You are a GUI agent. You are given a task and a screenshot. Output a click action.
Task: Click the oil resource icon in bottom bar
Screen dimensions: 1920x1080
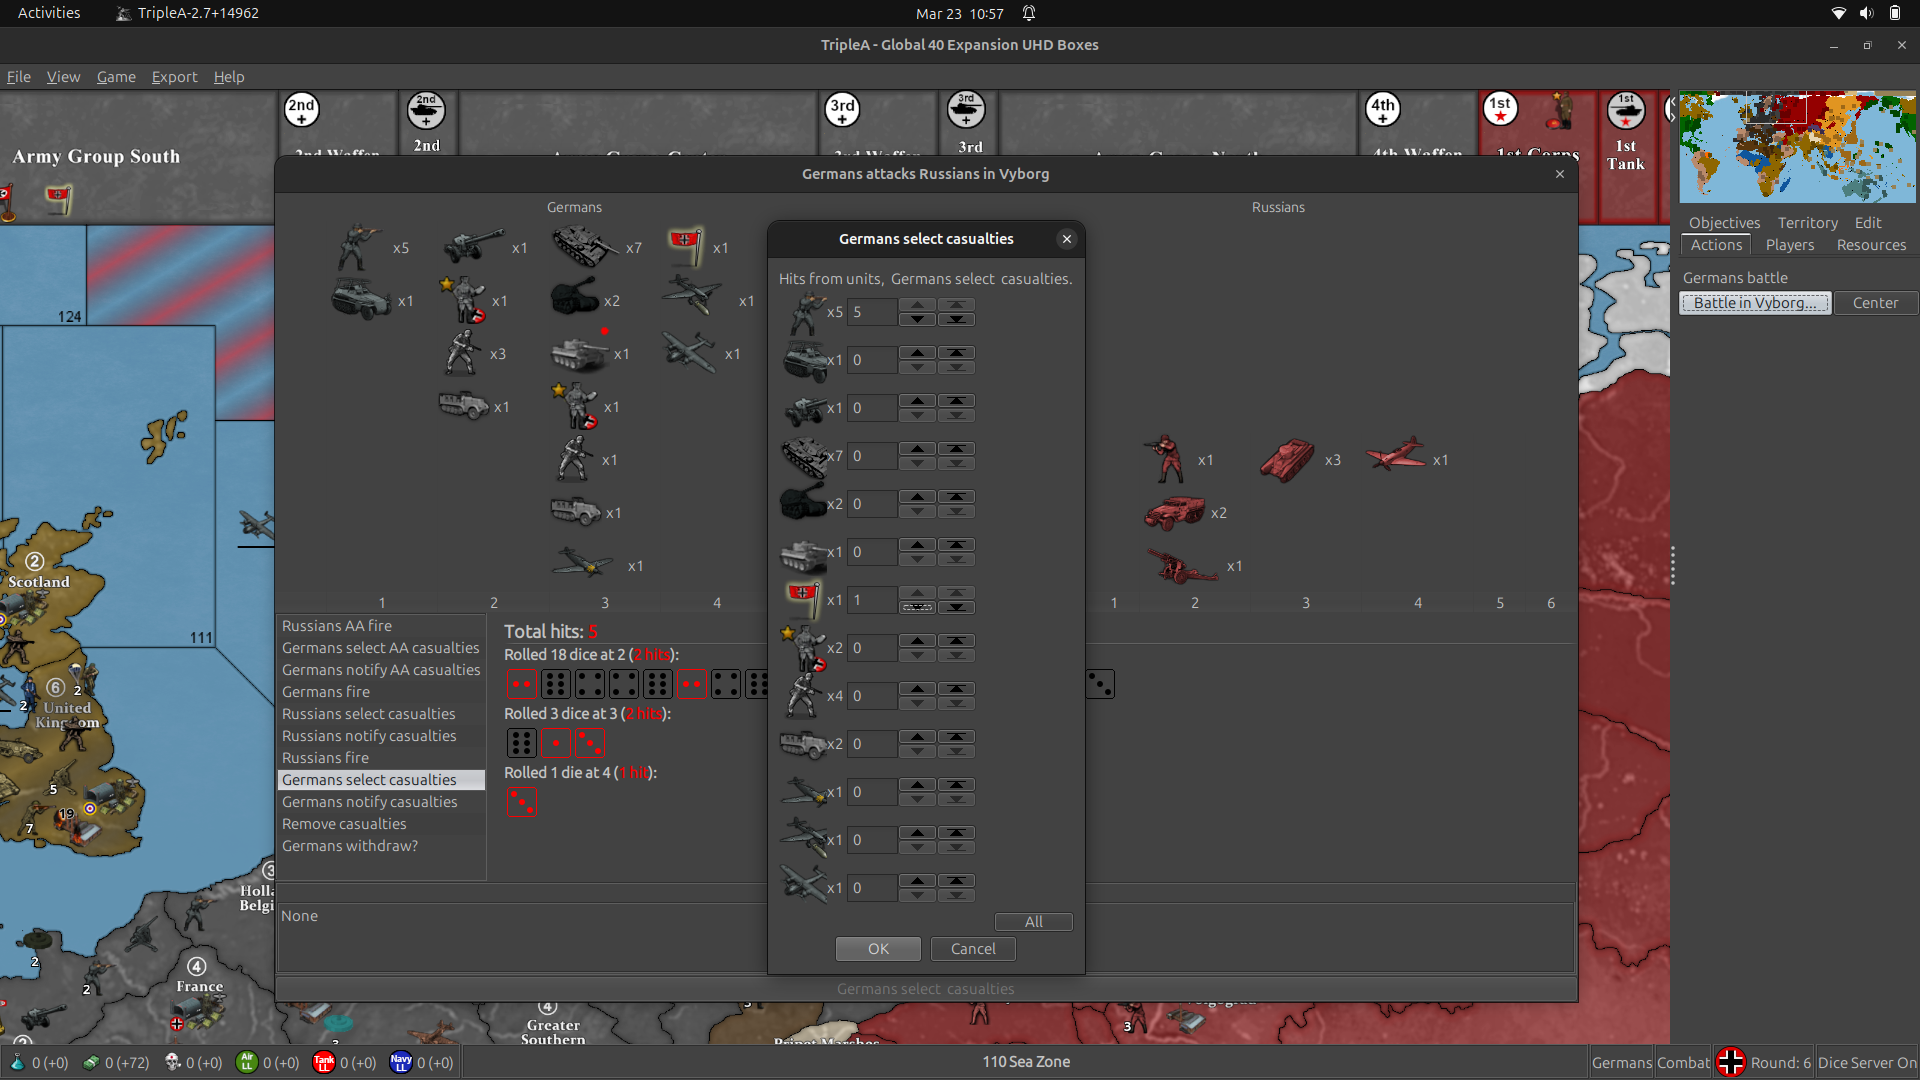[x=15, y=1063]
